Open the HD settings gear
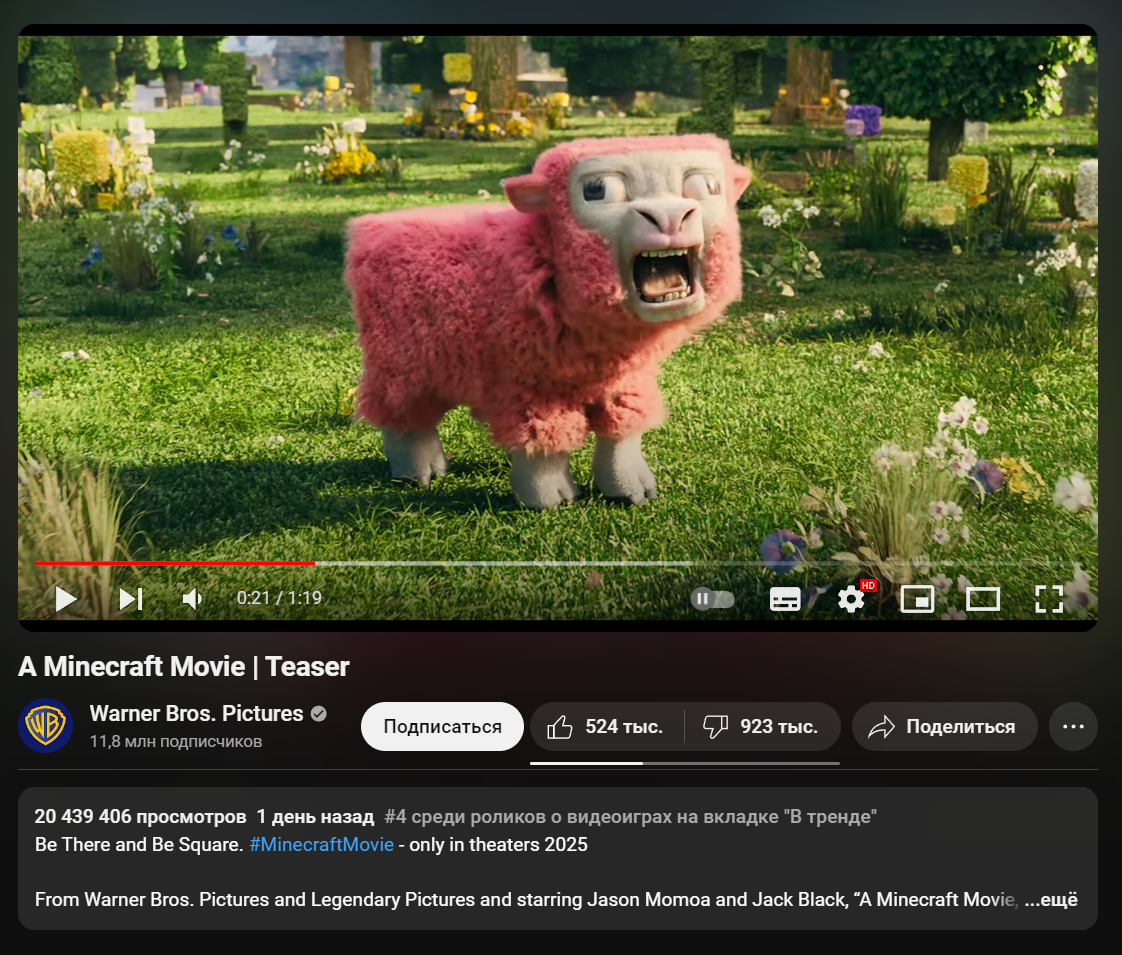Screen dimensions: 1122x955 click(x=852, y=599)
